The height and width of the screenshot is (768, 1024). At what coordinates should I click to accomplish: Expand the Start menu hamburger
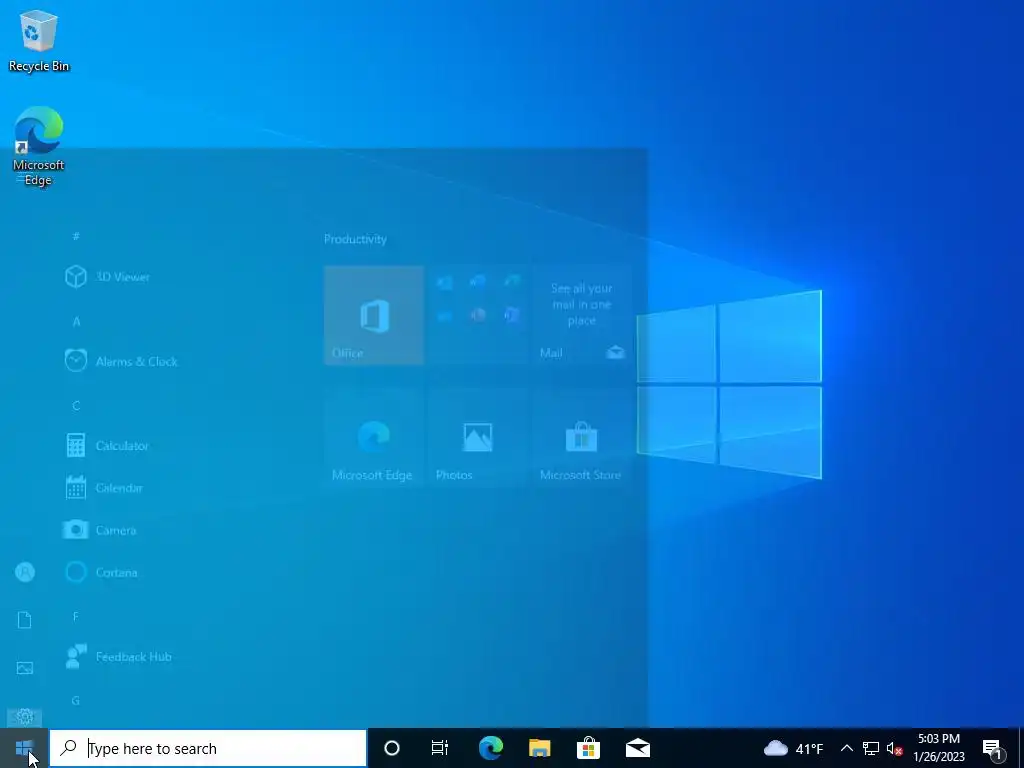point(25,178)
